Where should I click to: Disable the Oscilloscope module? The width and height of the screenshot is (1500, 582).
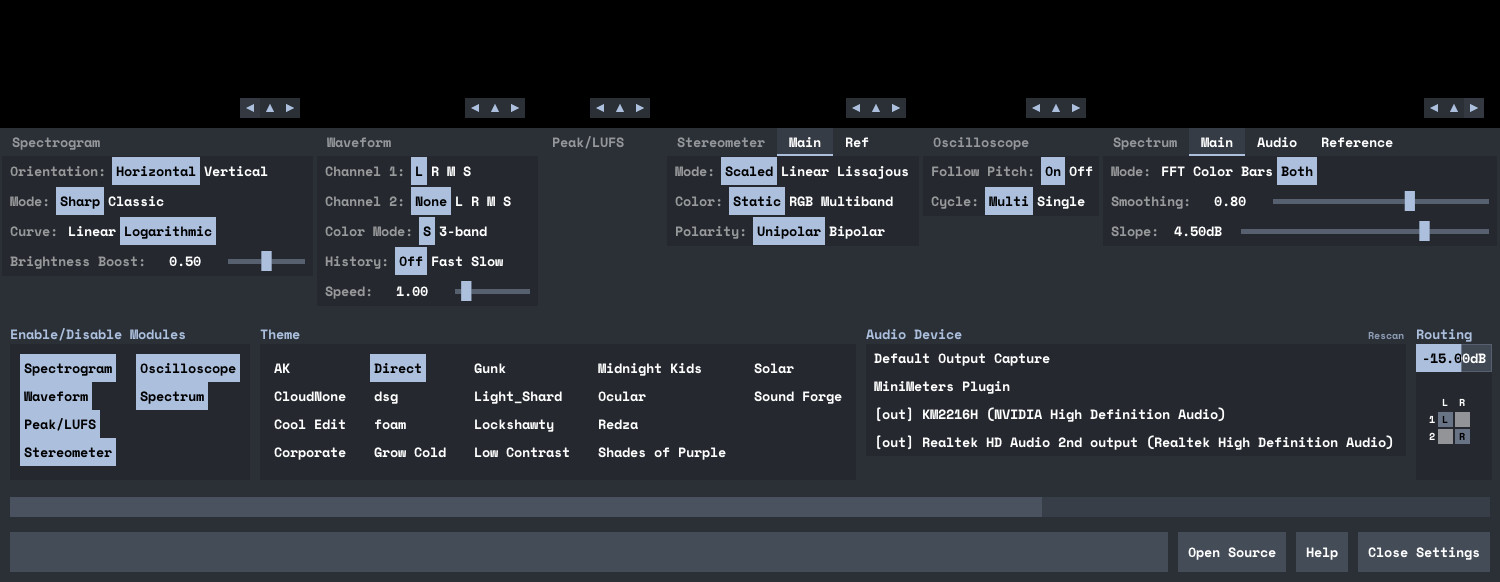click(188, 368)
